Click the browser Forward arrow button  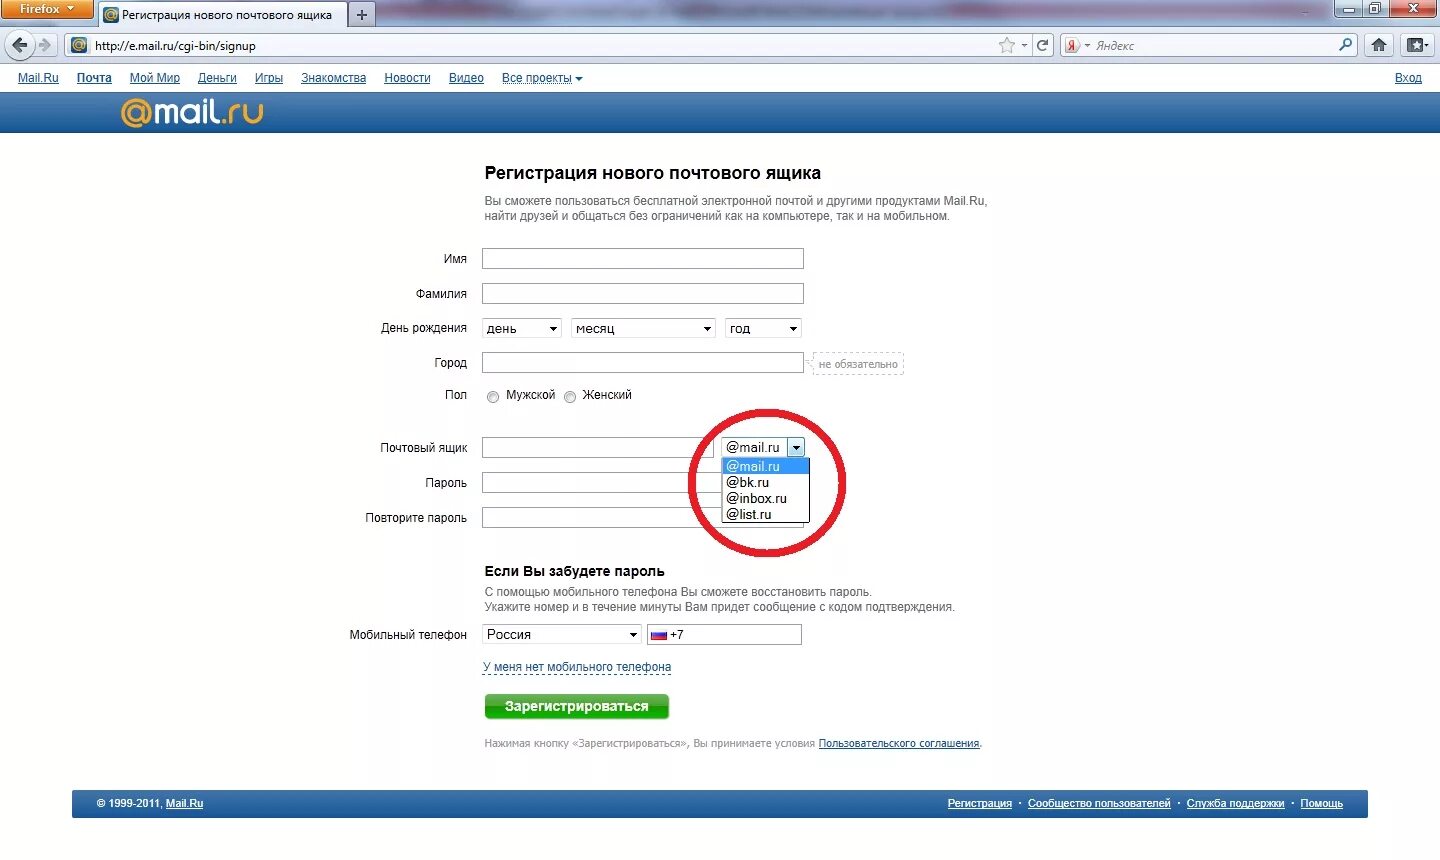click(44, 45)
